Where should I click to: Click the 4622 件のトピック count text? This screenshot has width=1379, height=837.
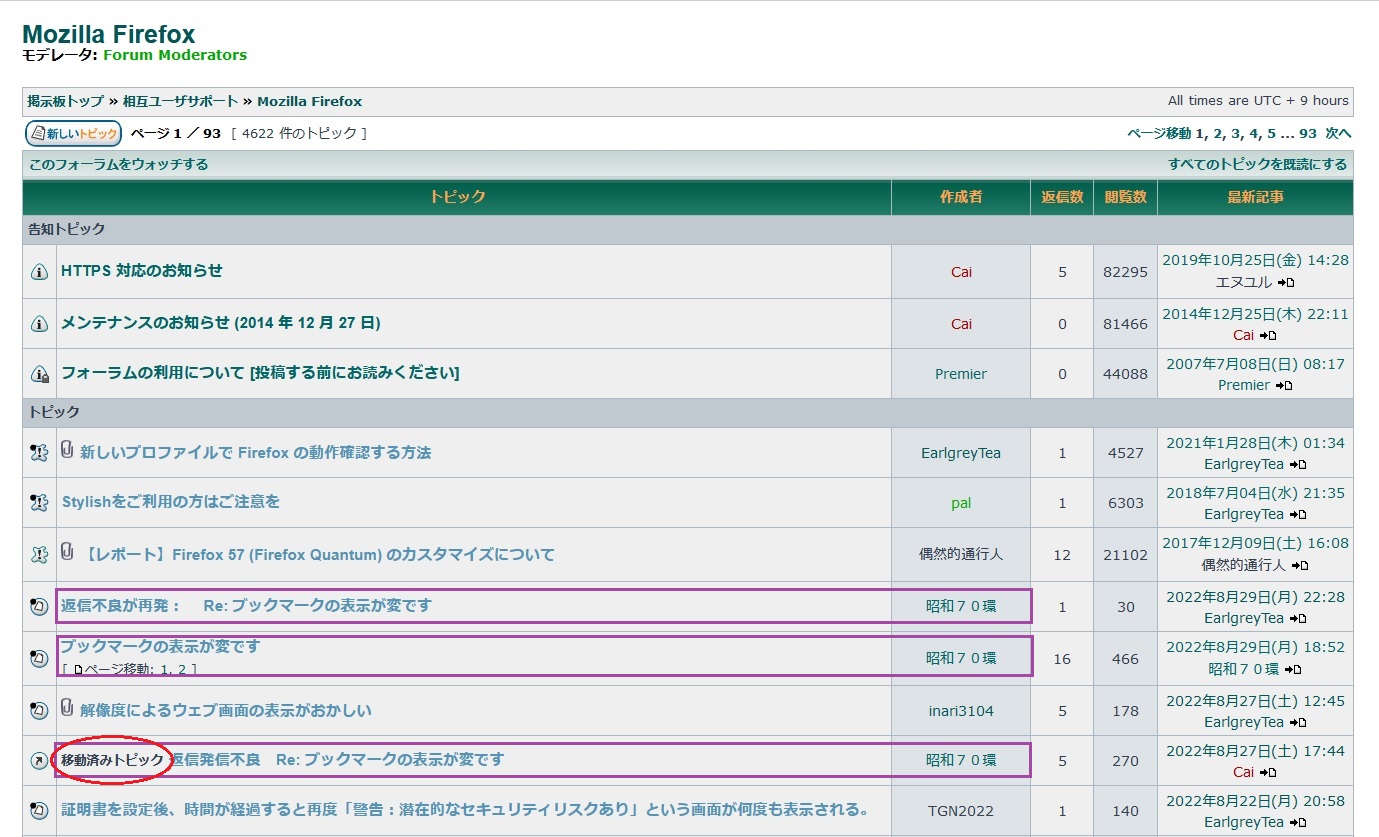click(x=299, y=133)
